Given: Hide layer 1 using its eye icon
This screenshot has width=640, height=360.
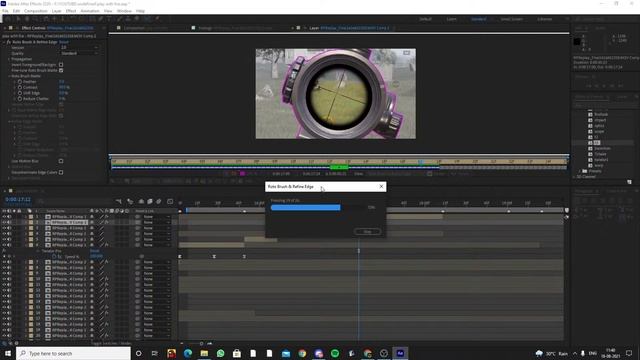Looking at the screenshot, I should click(4, 217).
